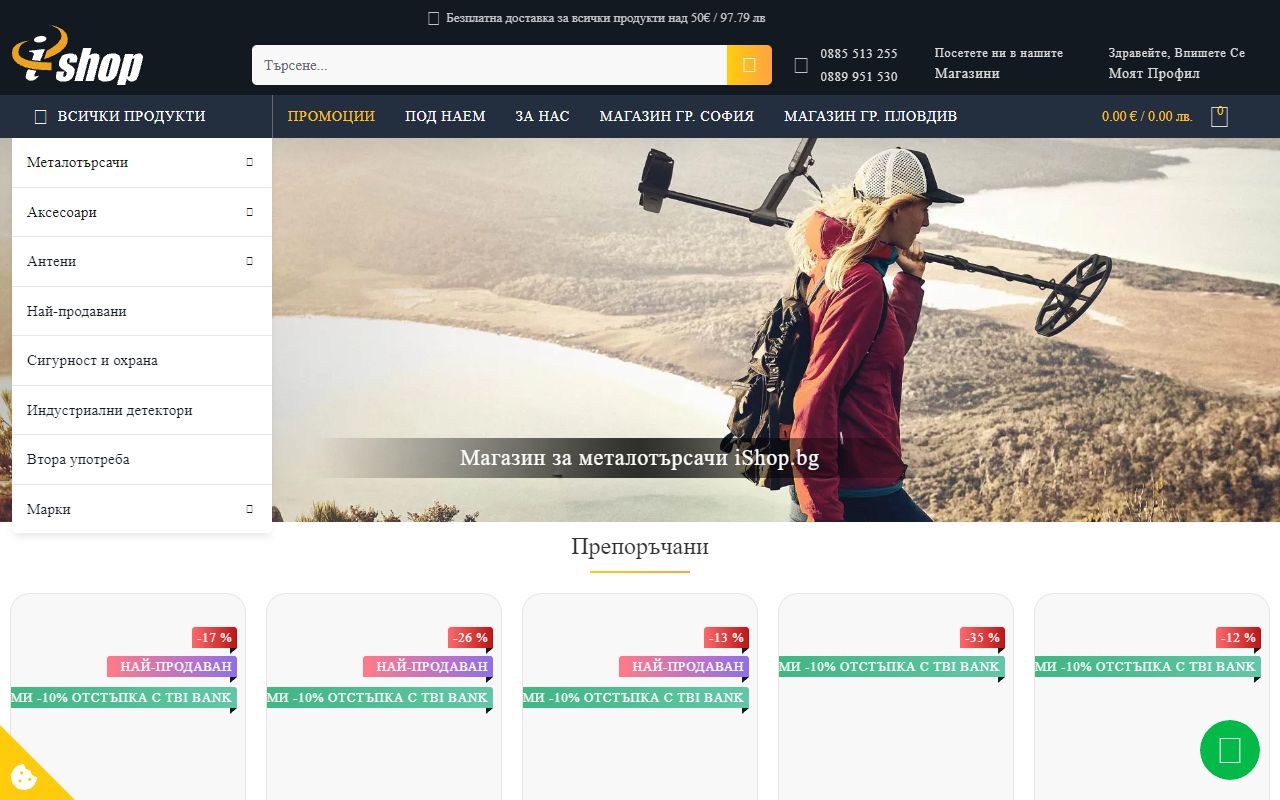1280x800 pixels.
Task: Open the ПРОМОЦИИ menu item
Action: click(330, 116)
